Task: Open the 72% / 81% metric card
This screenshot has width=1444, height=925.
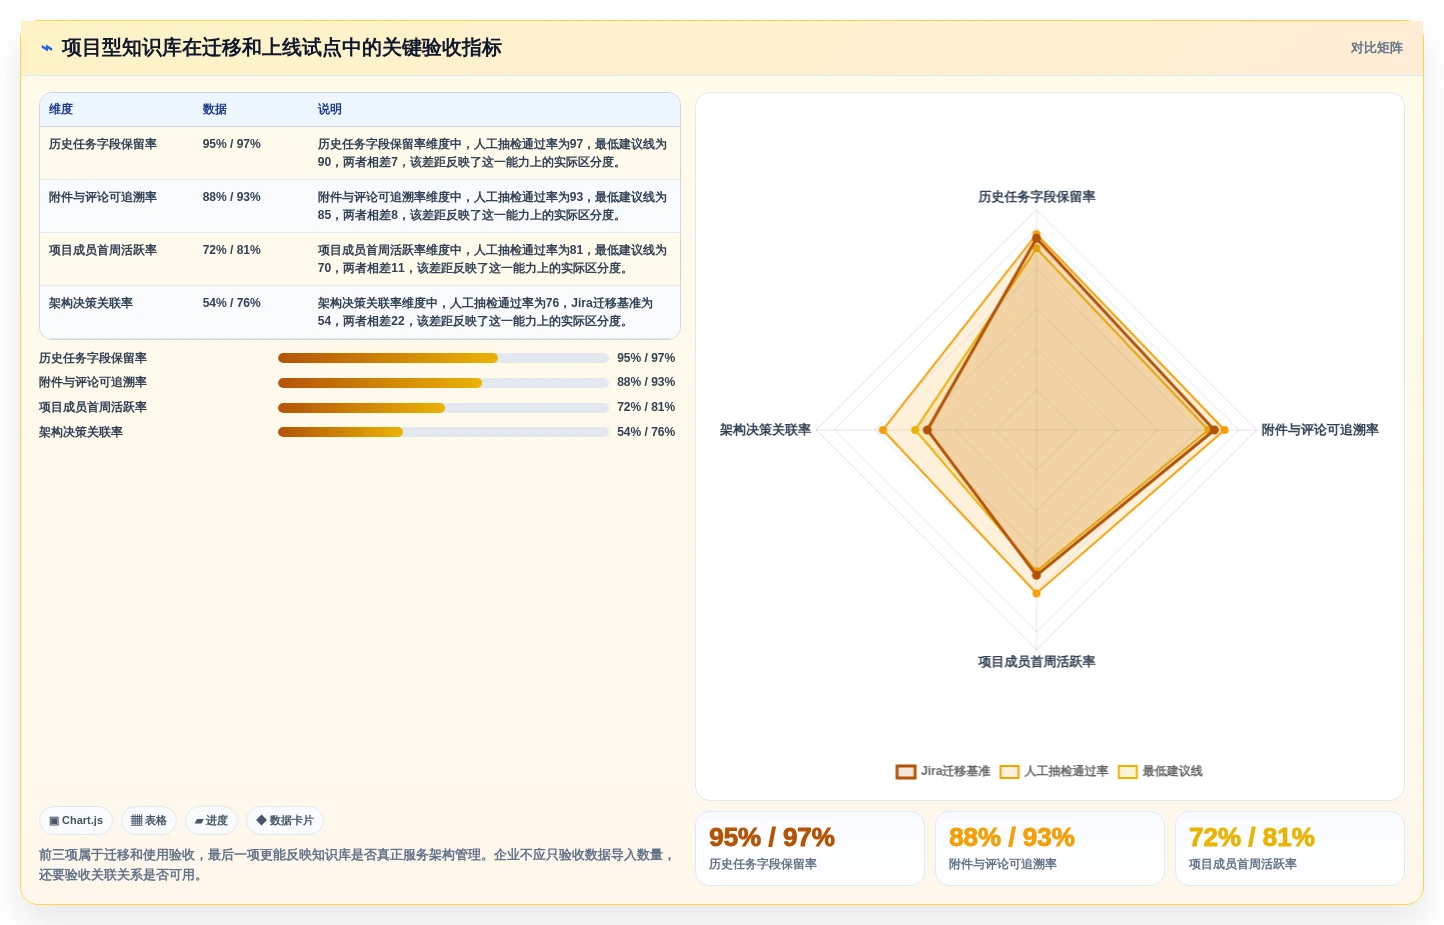Action: click(x=1290, y=848)
